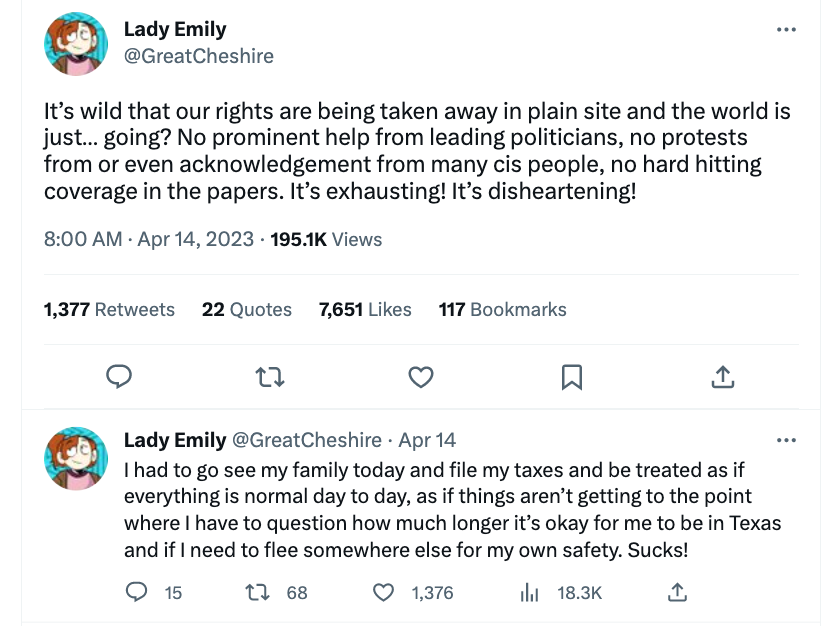The image size is (834, 626).
Task: Open the three-dot menu on the reply tweet
Action: (x=786, y=440)
